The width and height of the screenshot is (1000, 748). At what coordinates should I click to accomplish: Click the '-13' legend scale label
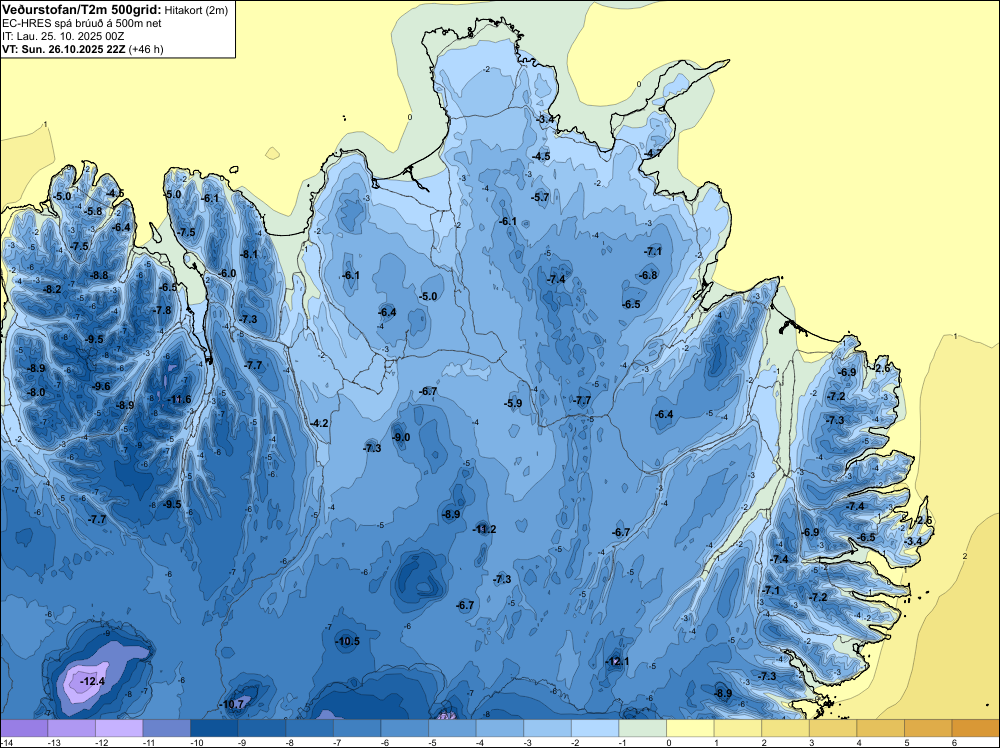pyautogui.click(x=54, y=742)
